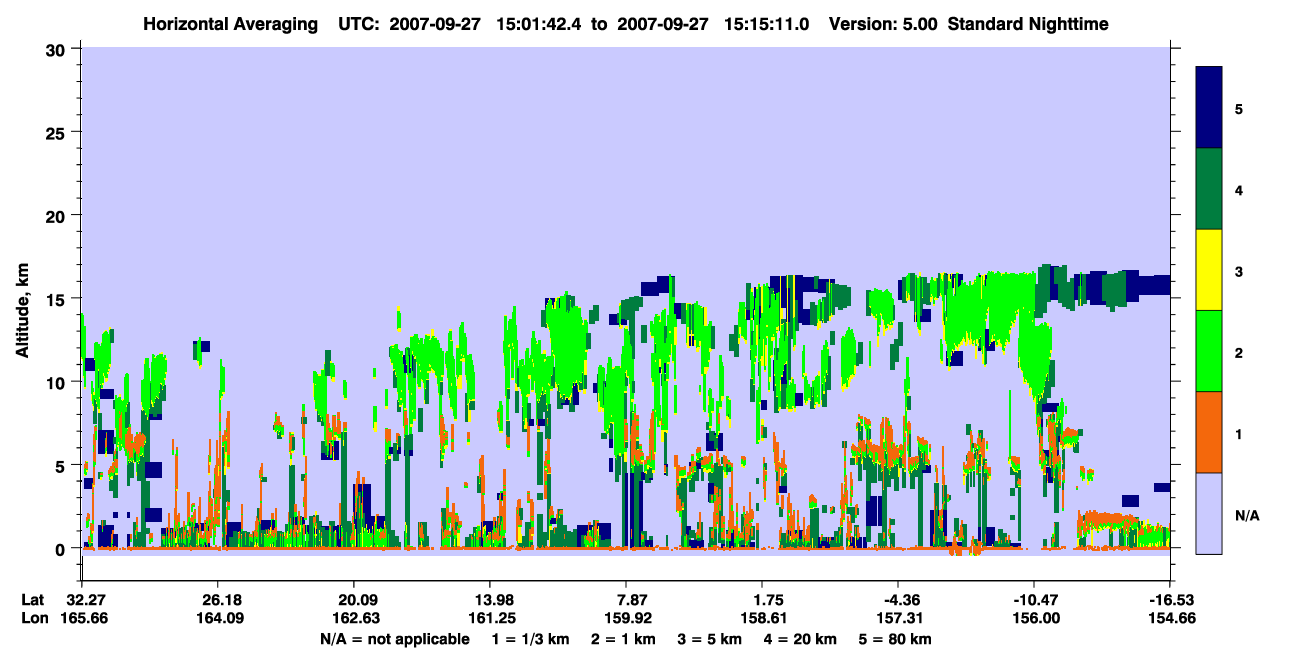
Task: Click the 'Lat' row label
Action: (32, 600)
